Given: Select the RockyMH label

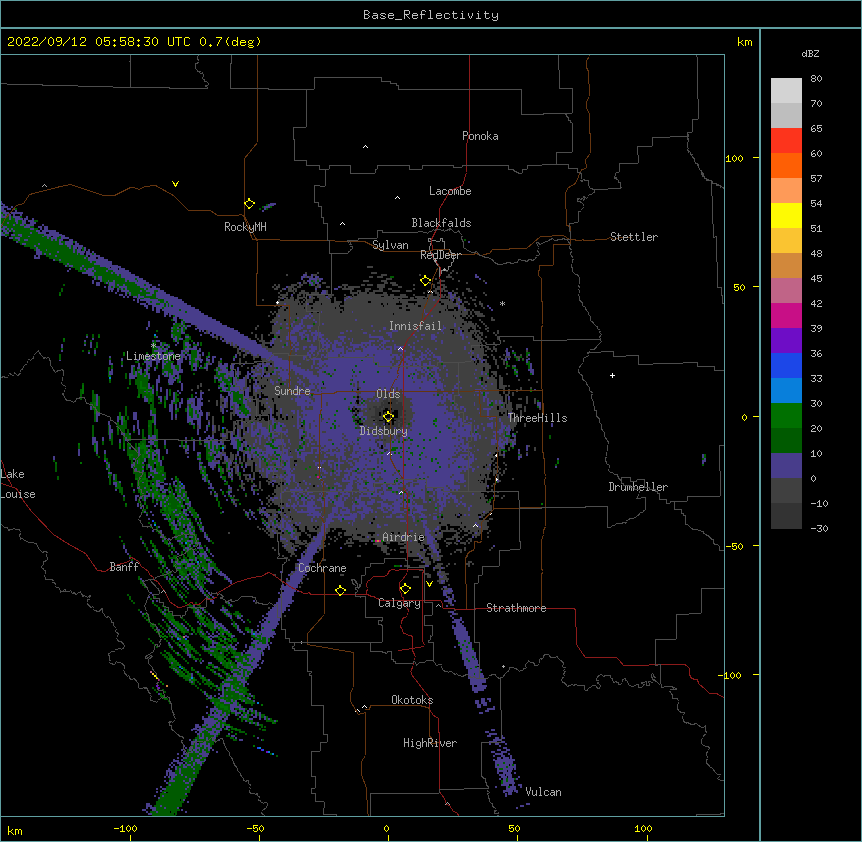Looking at the screenshot, I should [x=245, y=227].
